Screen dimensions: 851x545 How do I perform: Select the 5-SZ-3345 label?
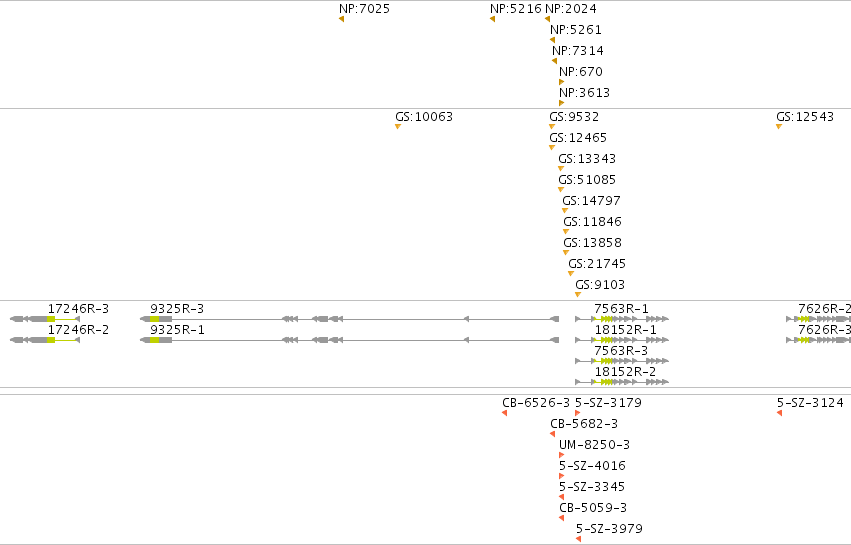[x=592, y=487]
